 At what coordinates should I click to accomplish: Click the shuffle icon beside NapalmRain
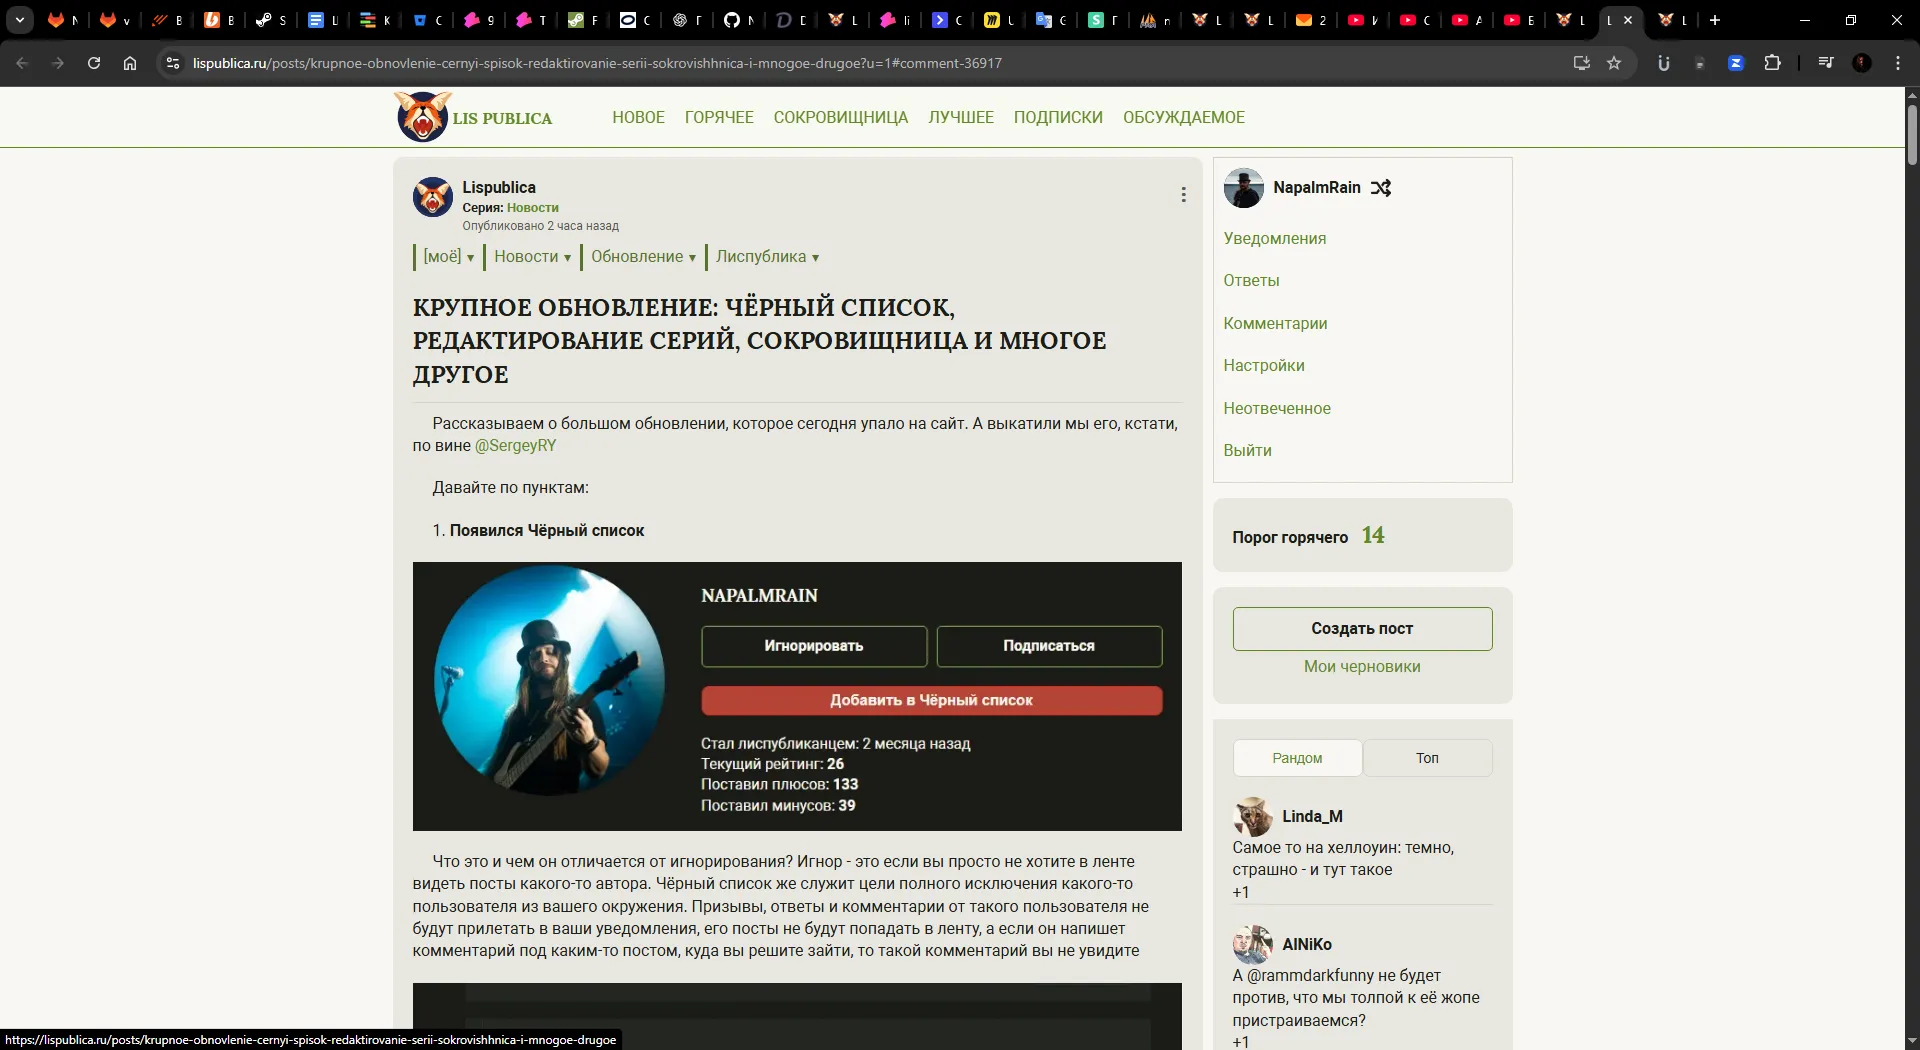pyautogui.click(x=1381, y=188)
